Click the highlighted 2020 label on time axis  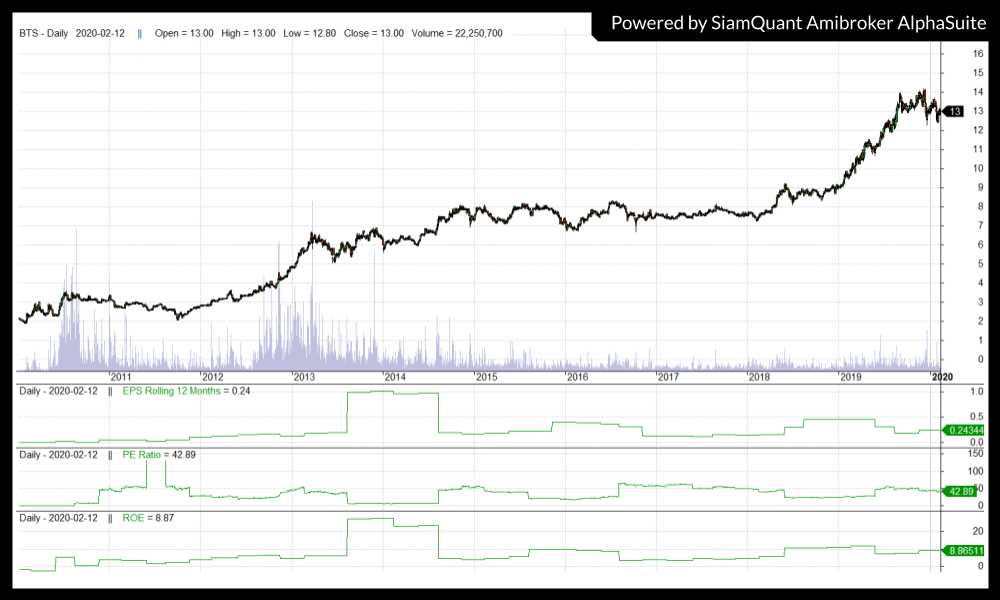pyautogui.click(x=941, y=377)
